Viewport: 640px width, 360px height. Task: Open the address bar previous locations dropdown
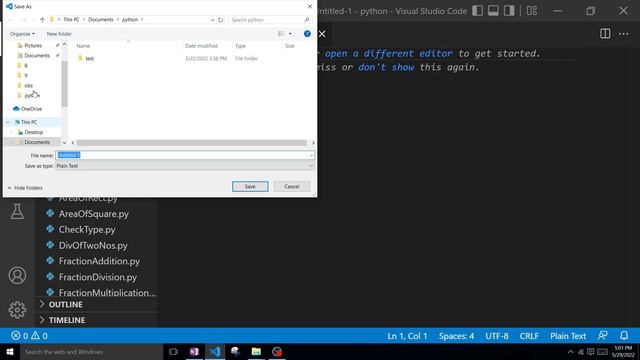212,20
